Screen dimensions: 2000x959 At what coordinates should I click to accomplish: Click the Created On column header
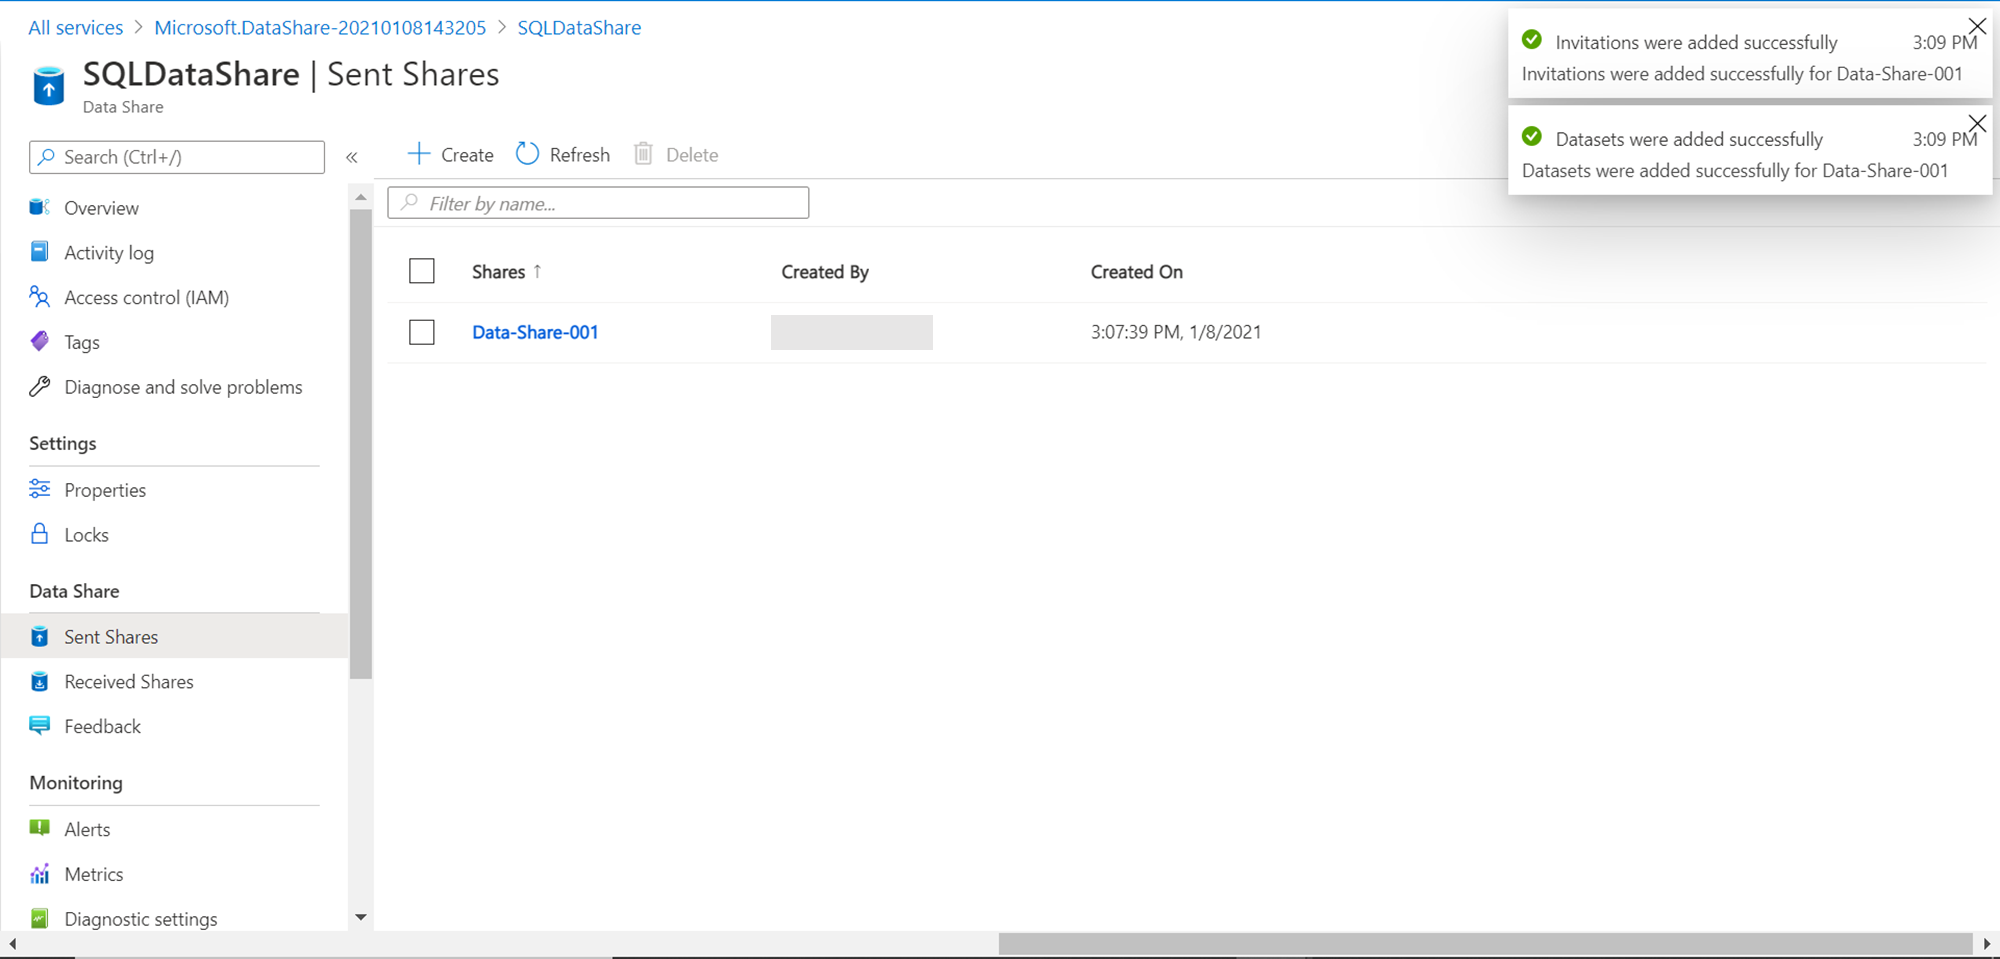[x=1137, y=272]
